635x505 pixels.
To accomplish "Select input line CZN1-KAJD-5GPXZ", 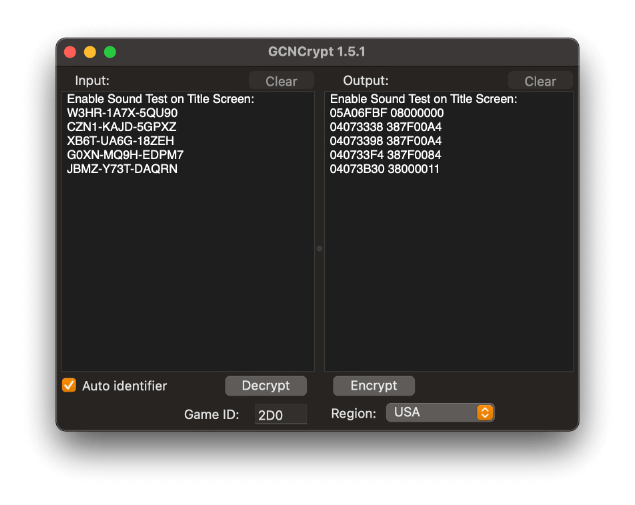I will (x=121, y=127).
